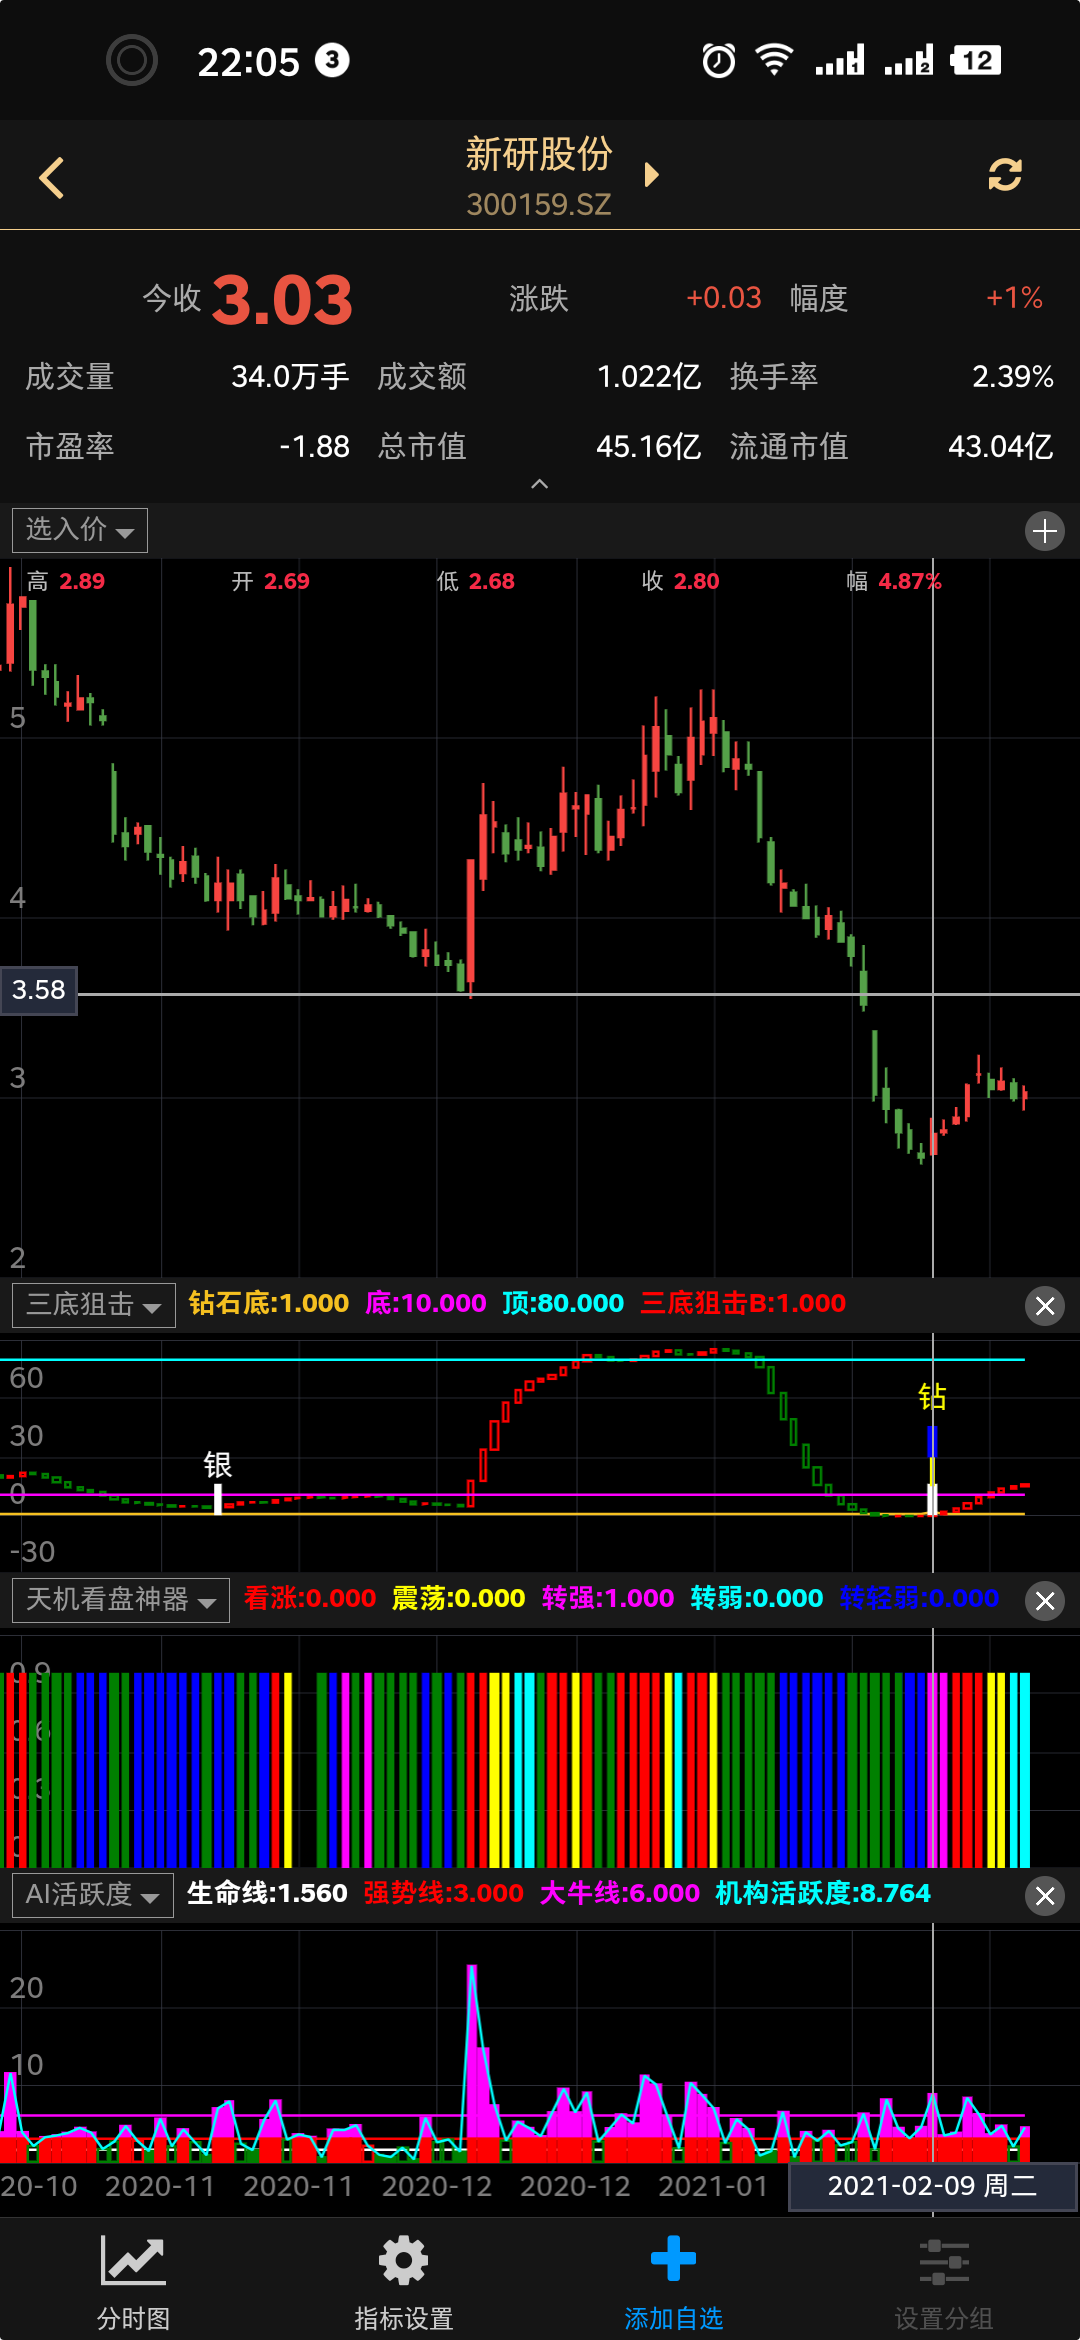Change indicator via 天机看盘神器 dropdown
Viewport: 1080px width, 2340px height.
pyautogui.click(x=121, y=1600)
